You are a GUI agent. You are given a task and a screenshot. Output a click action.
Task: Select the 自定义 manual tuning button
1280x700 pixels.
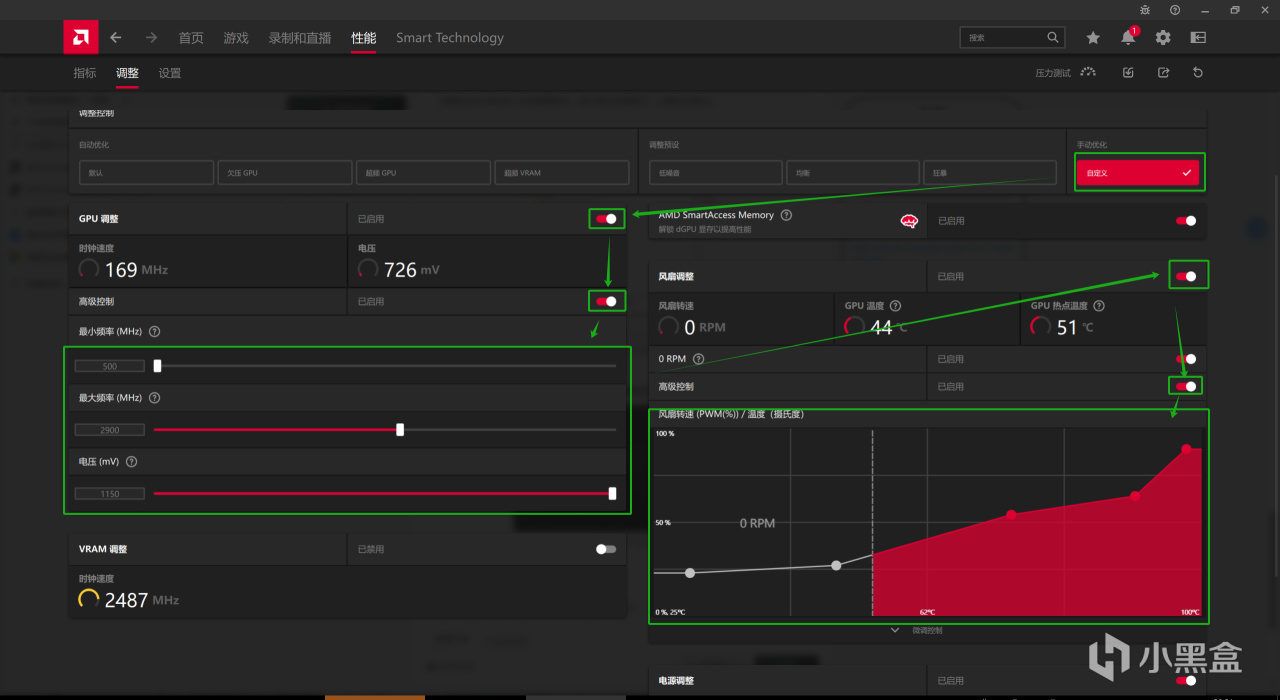1138,173
